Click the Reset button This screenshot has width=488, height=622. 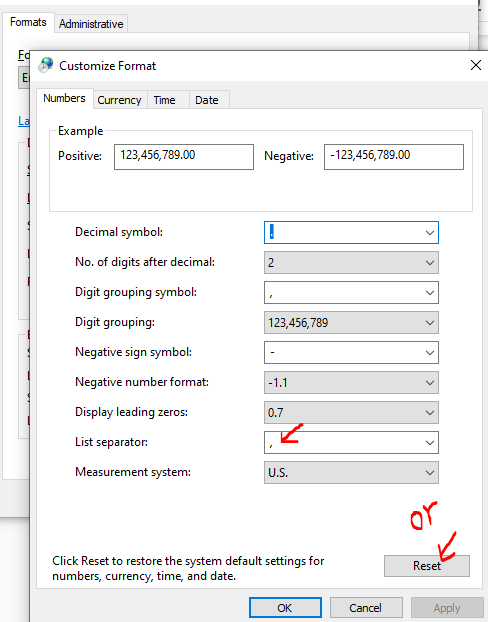point(427,566)
